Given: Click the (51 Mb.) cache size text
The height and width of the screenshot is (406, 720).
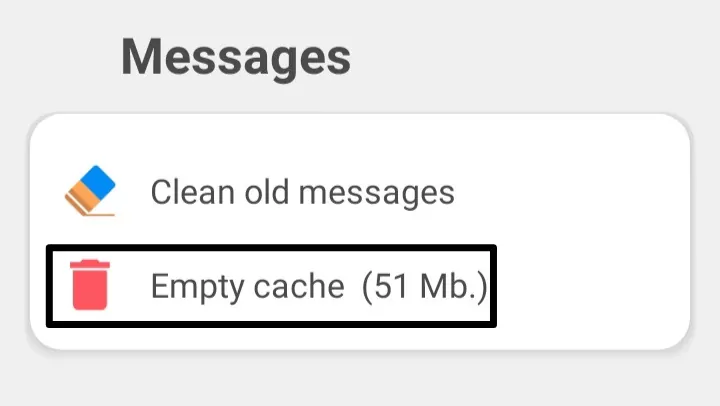Looking at the screenshot, I should [425, 286].
